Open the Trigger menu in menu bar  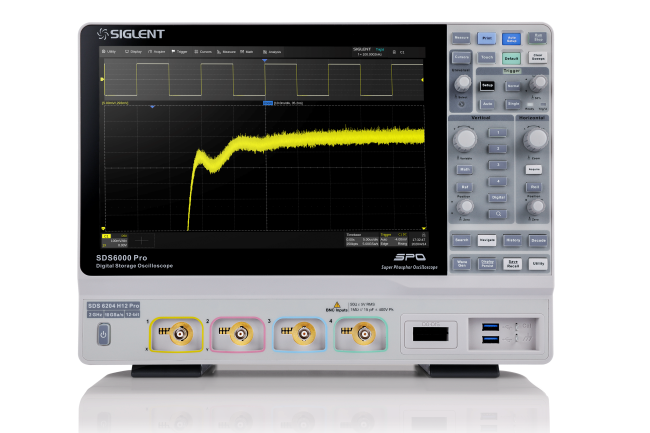181,50
